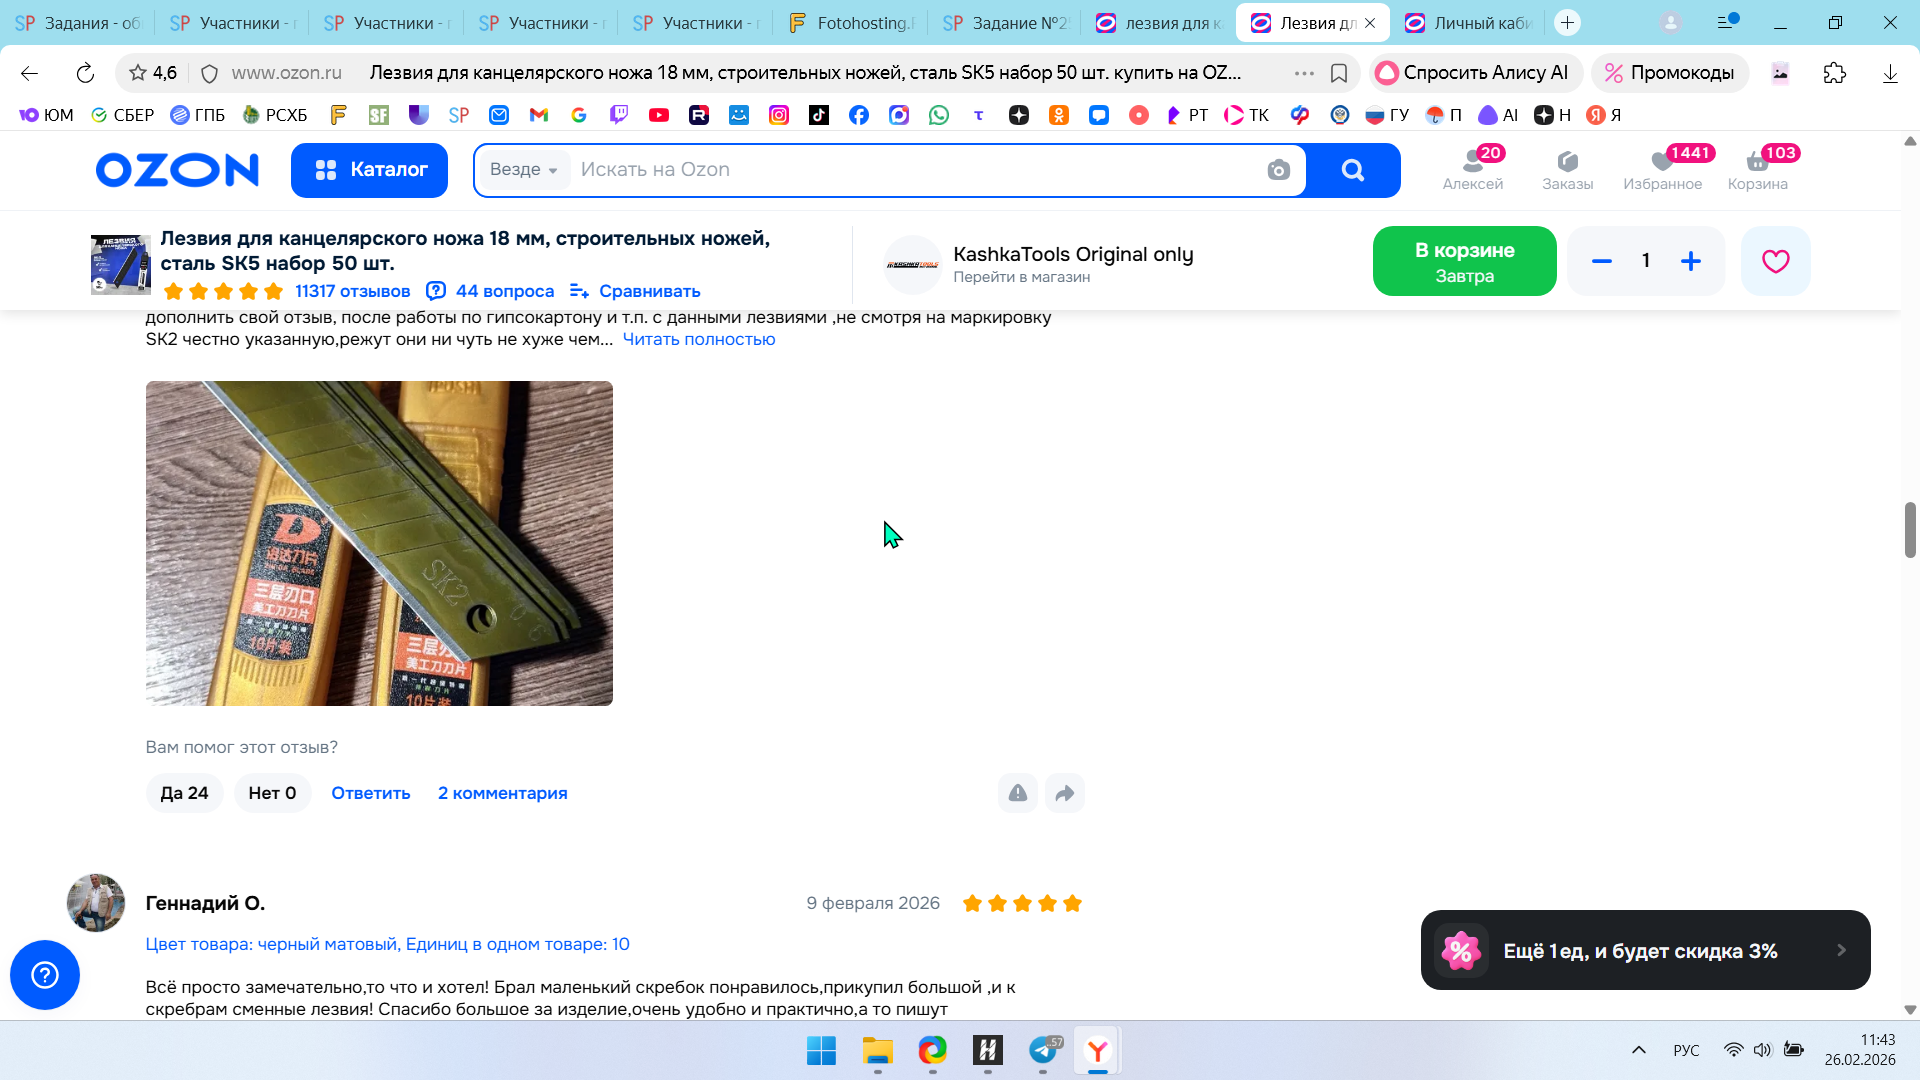Switch to the Личный кабинет browser tab
This screenshot has width=1920, height=1080.
tap(1469, 22)
